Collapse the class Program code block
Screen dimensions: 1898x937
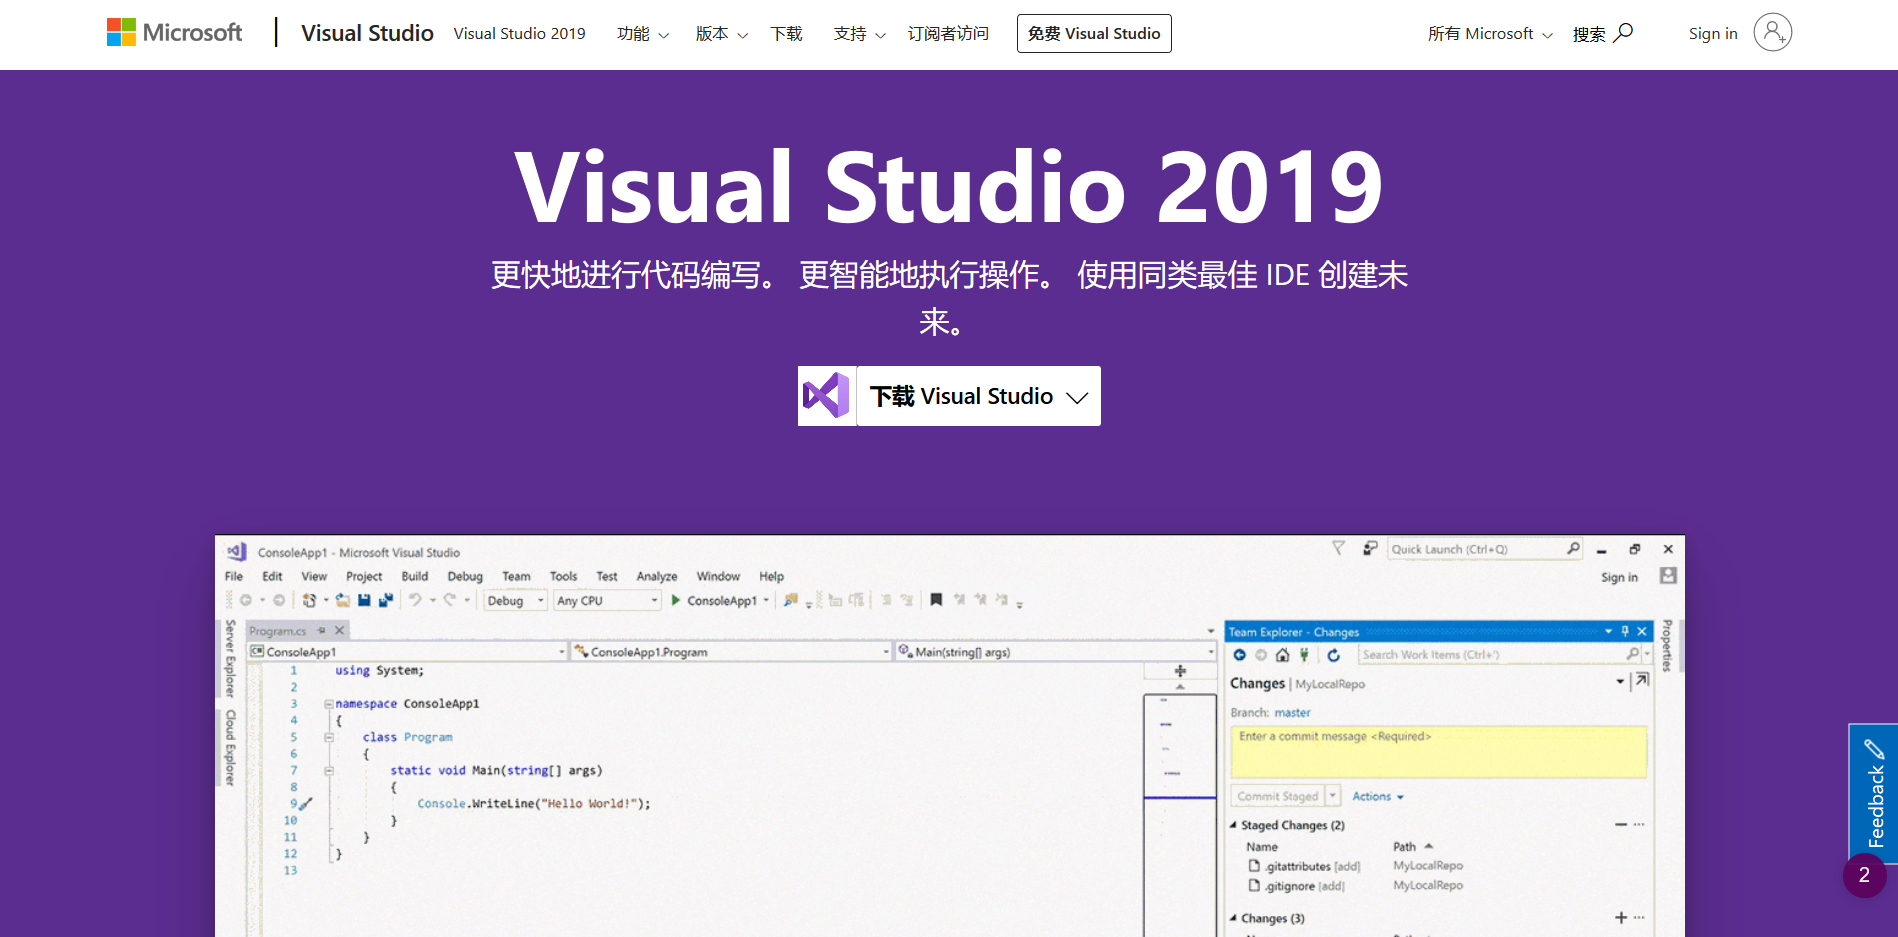tap(328, 737)
